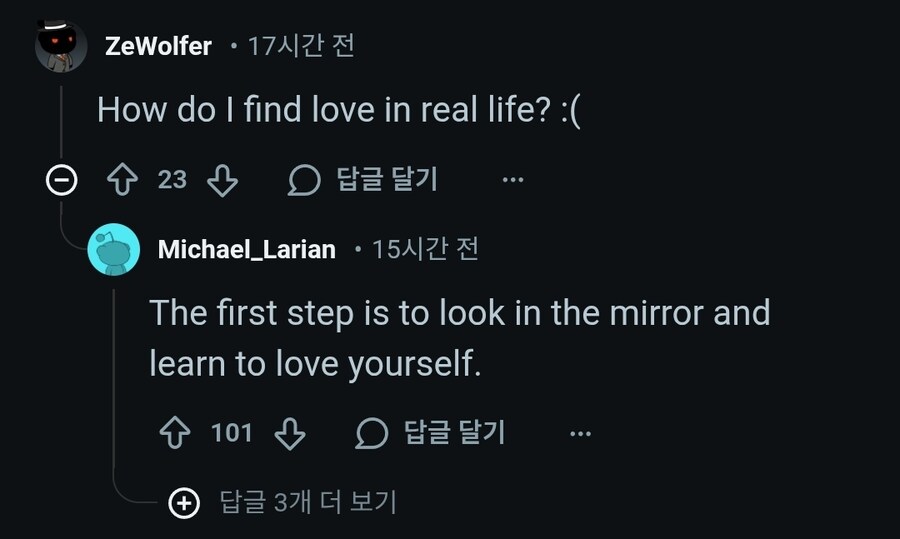Click the 101 vote count
Image resolution: width=900 pixels, height=539 pixels.
(232, 433)
